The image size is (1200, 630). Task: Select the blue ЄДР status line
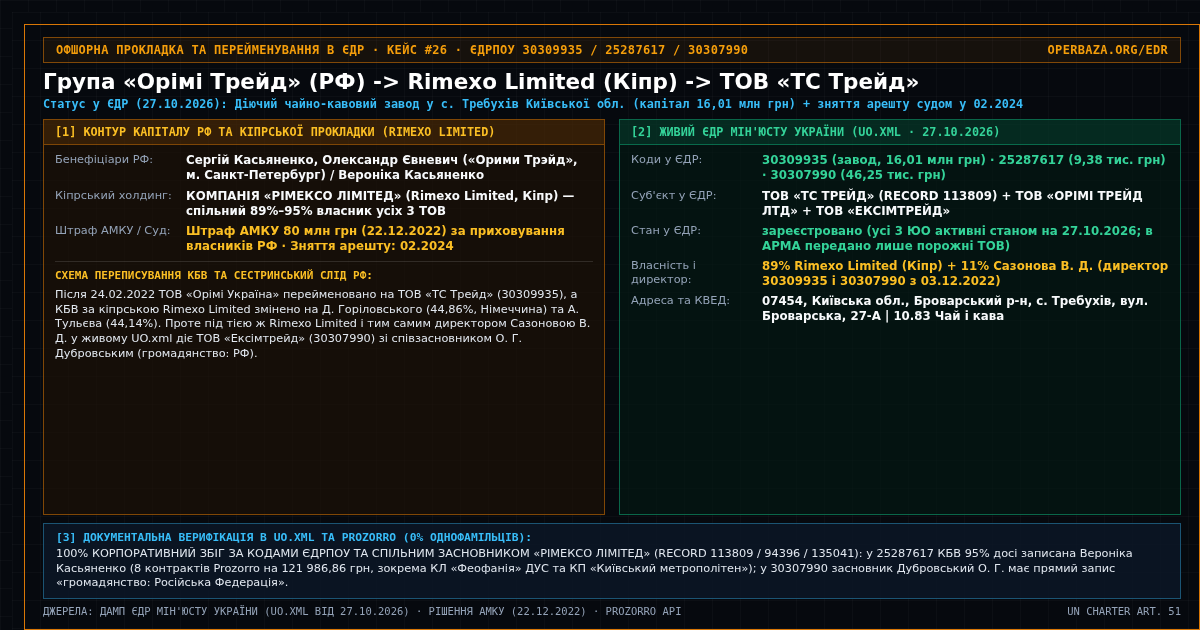[533, 104]
